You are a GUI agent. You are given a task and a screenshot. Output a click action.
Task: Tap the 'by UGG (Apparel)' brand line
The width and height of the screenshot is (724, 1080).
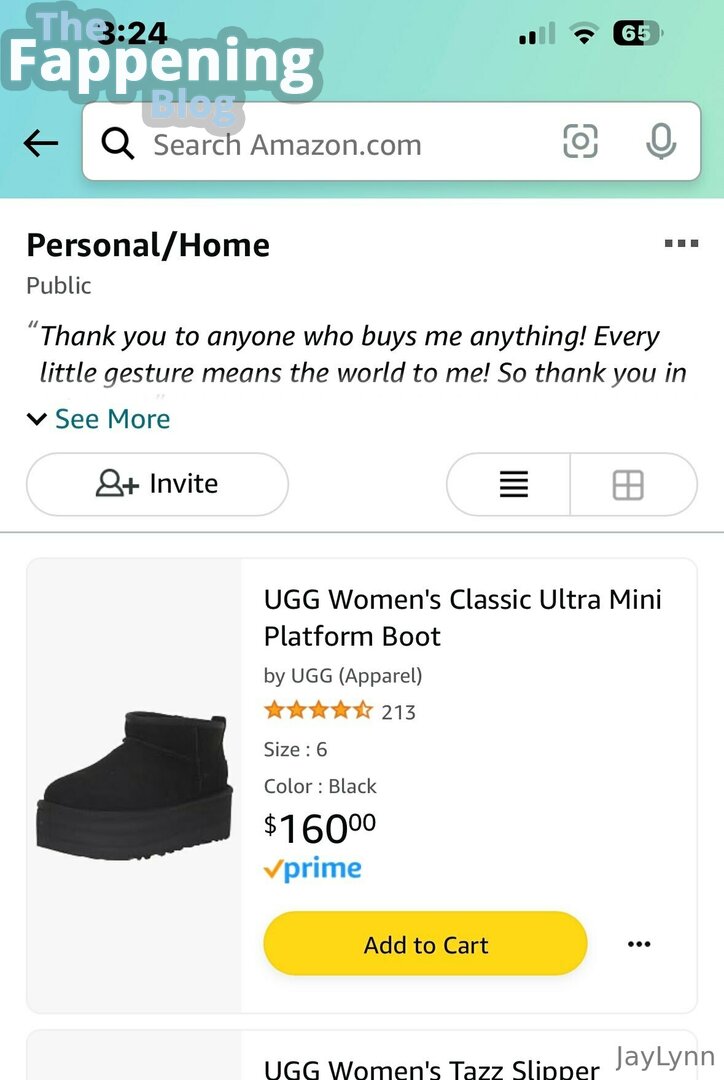click(343, 676)
